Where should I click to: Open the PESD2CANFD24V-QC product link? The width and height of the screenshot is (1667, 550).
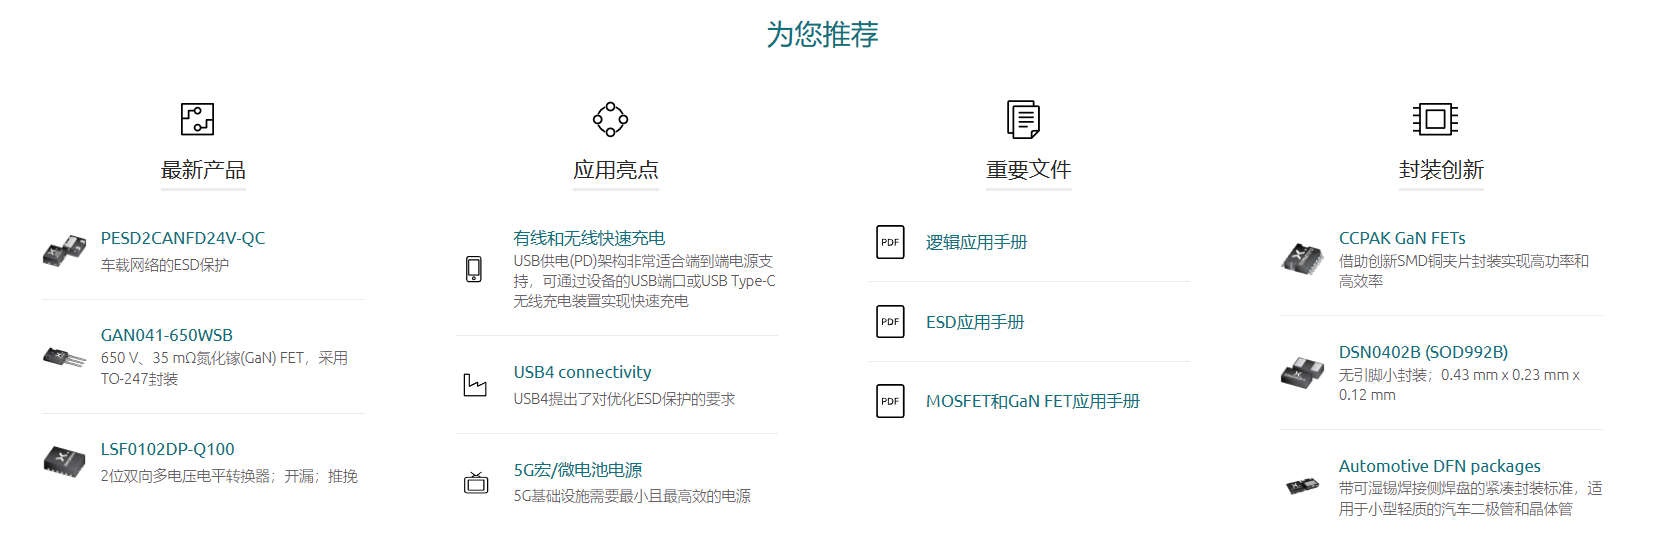click(x=183, y=238)
